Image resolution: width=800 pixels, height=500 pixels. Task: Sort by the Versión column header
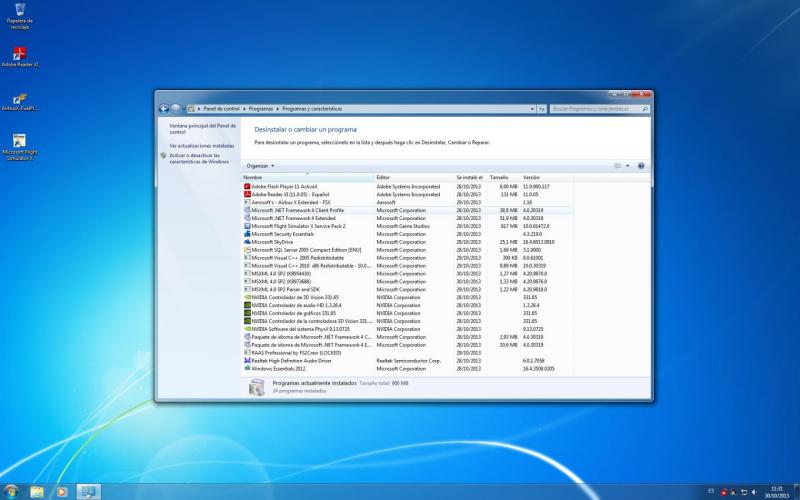pyautogui.click(x=547, y=178)
